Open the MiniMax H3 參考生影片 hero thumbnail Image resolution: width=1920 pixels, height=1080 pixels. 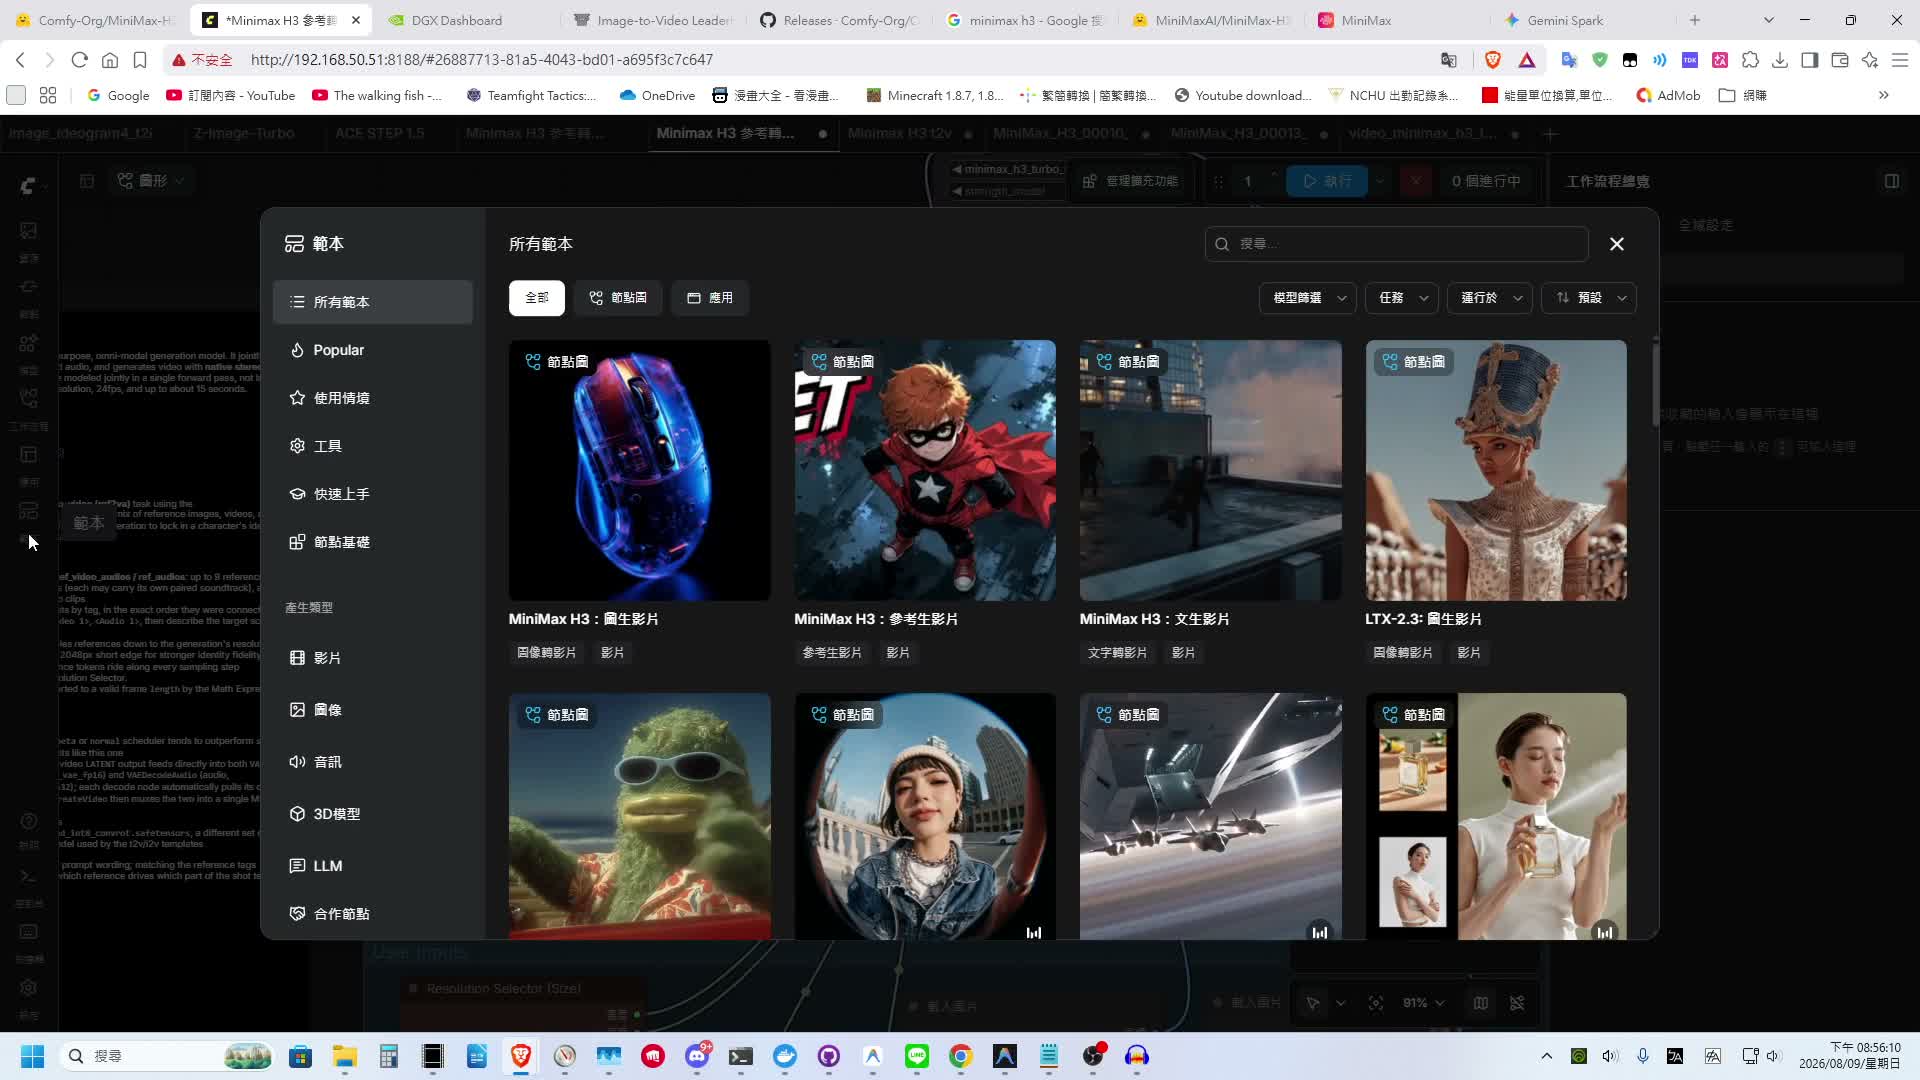(925, 470)
